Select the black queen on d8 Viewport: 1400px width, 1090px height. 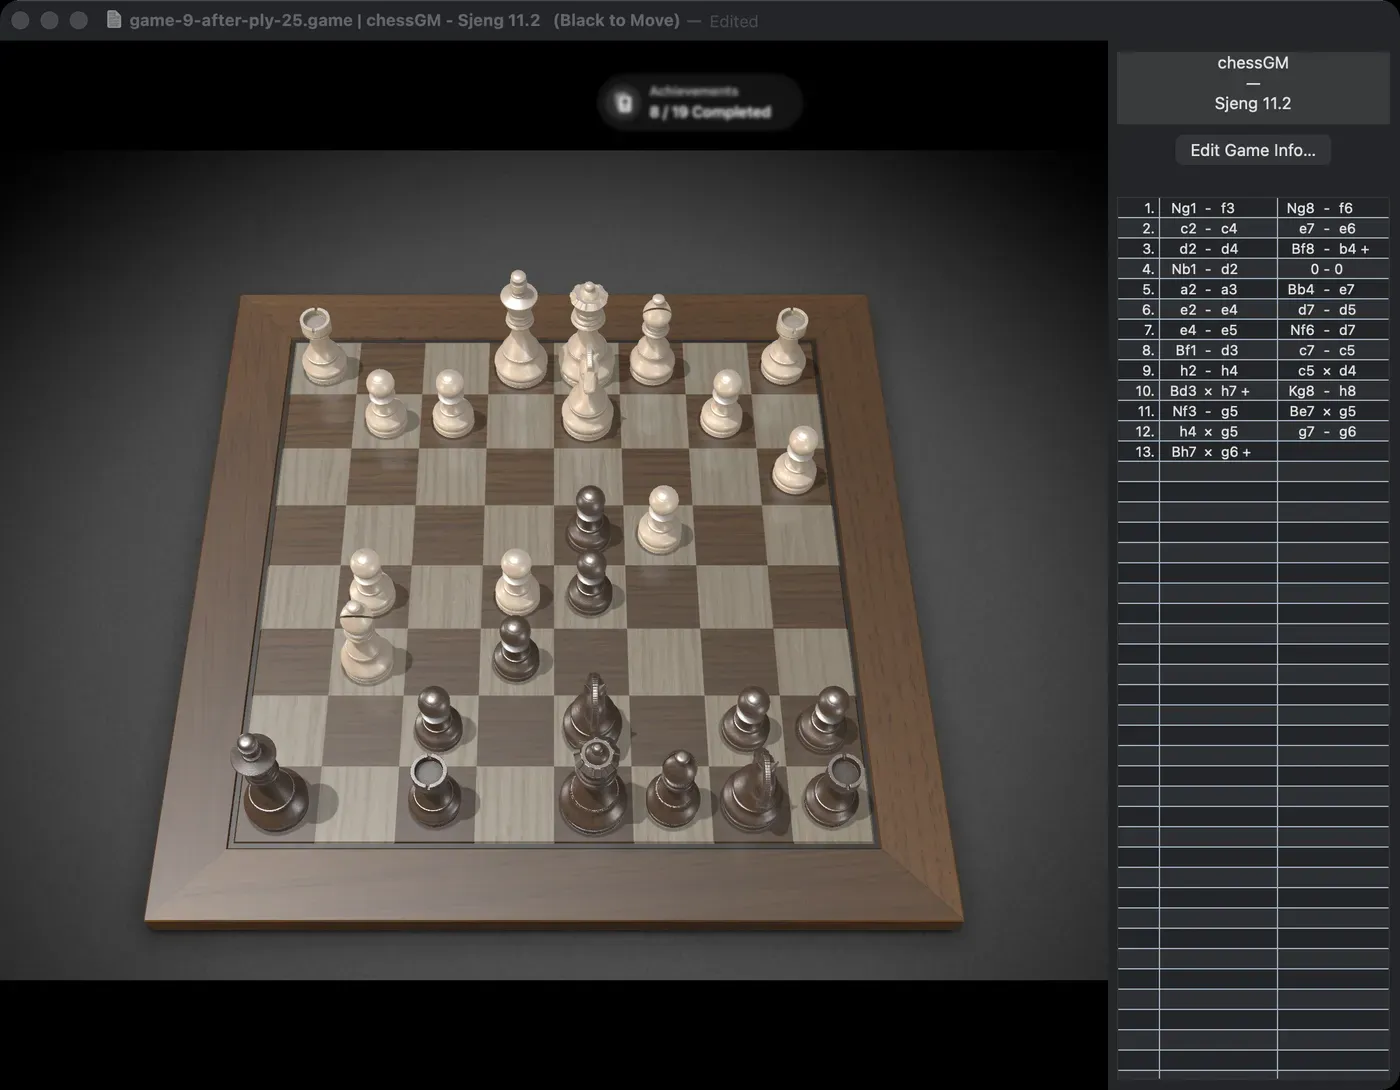596,785
